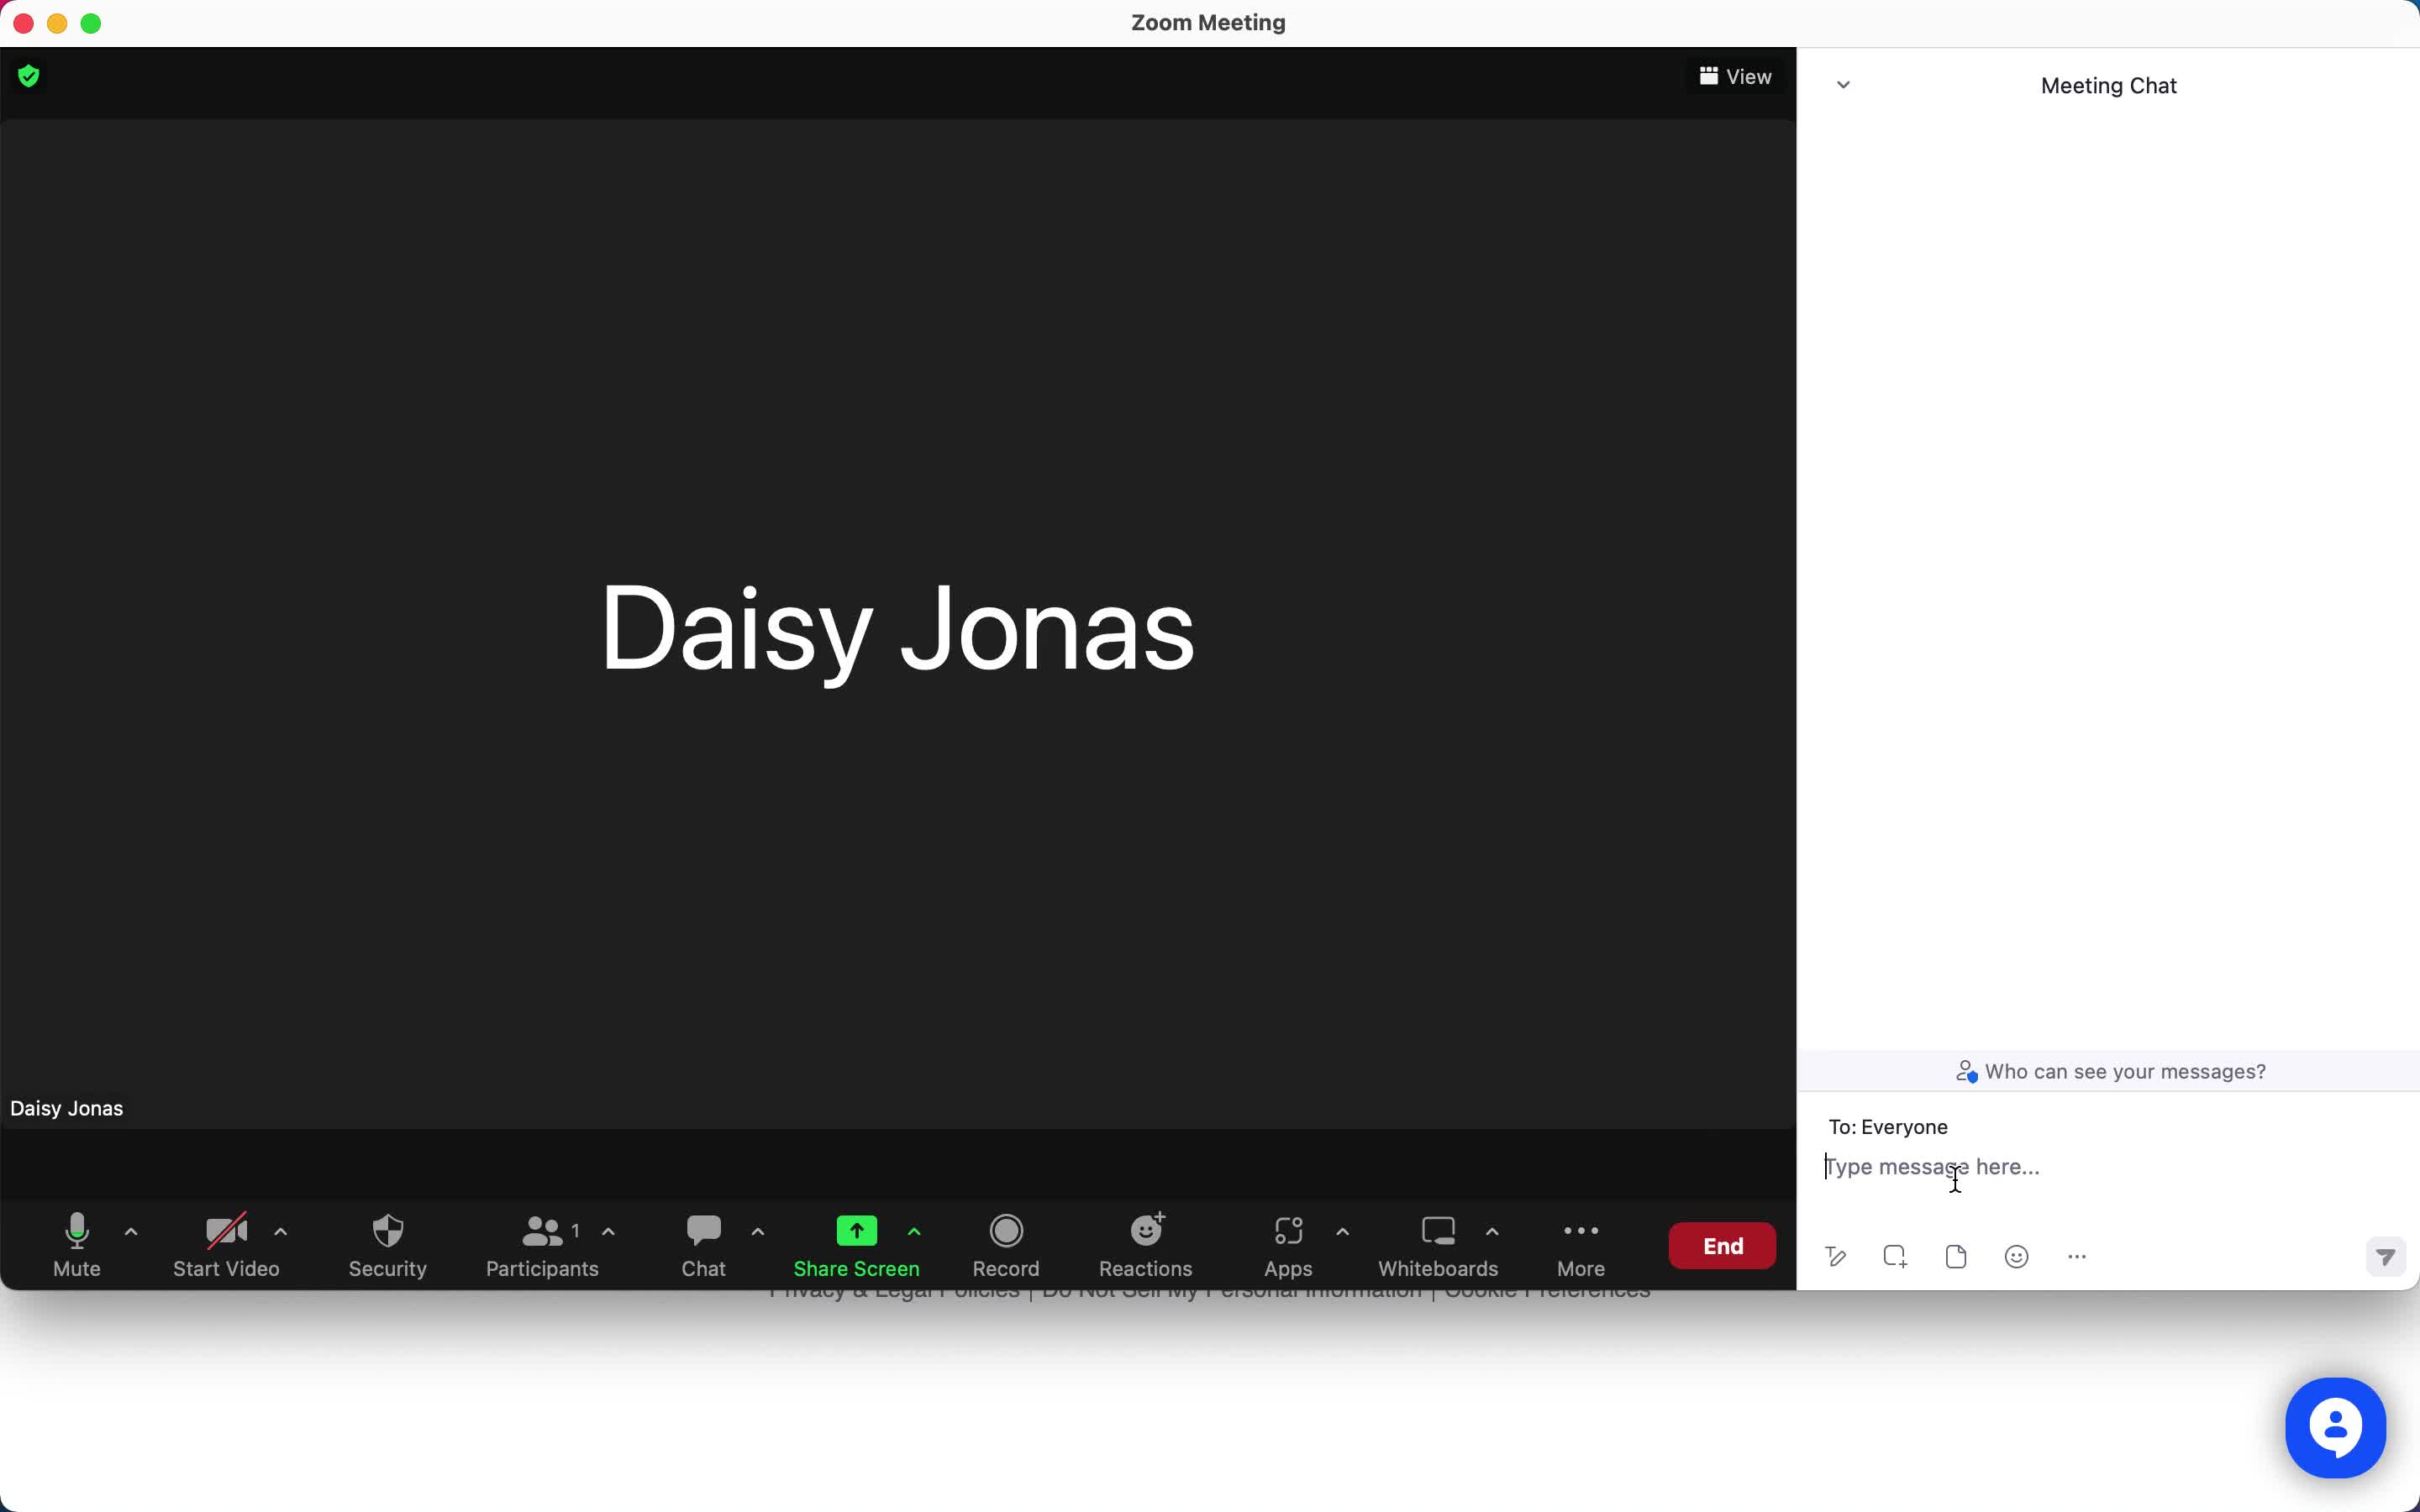
Task: Open the More options menu
Action: (1581, 1244)
